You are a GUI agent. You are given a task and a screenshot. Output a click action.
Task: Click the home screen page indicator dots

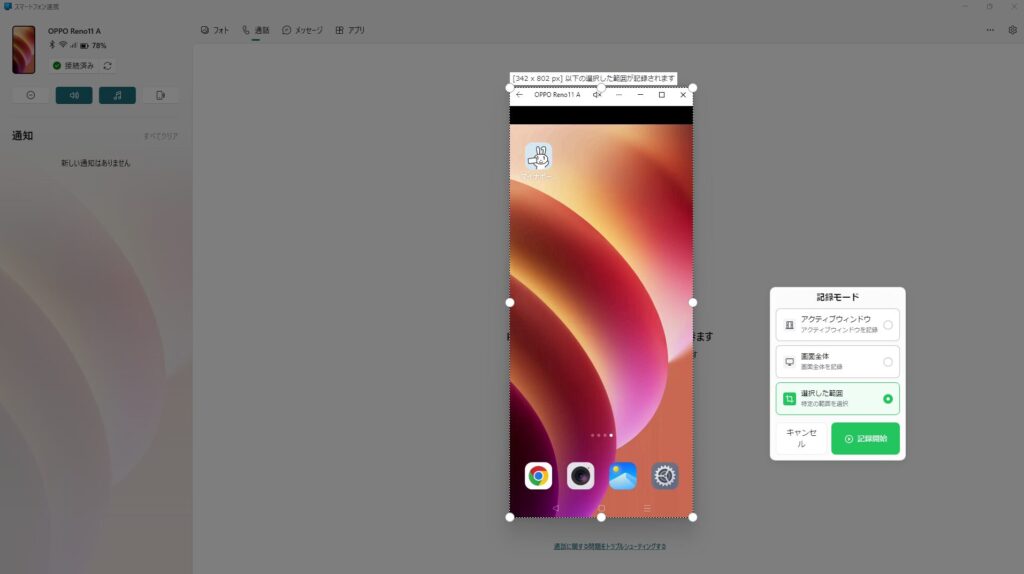pos(601,435)
